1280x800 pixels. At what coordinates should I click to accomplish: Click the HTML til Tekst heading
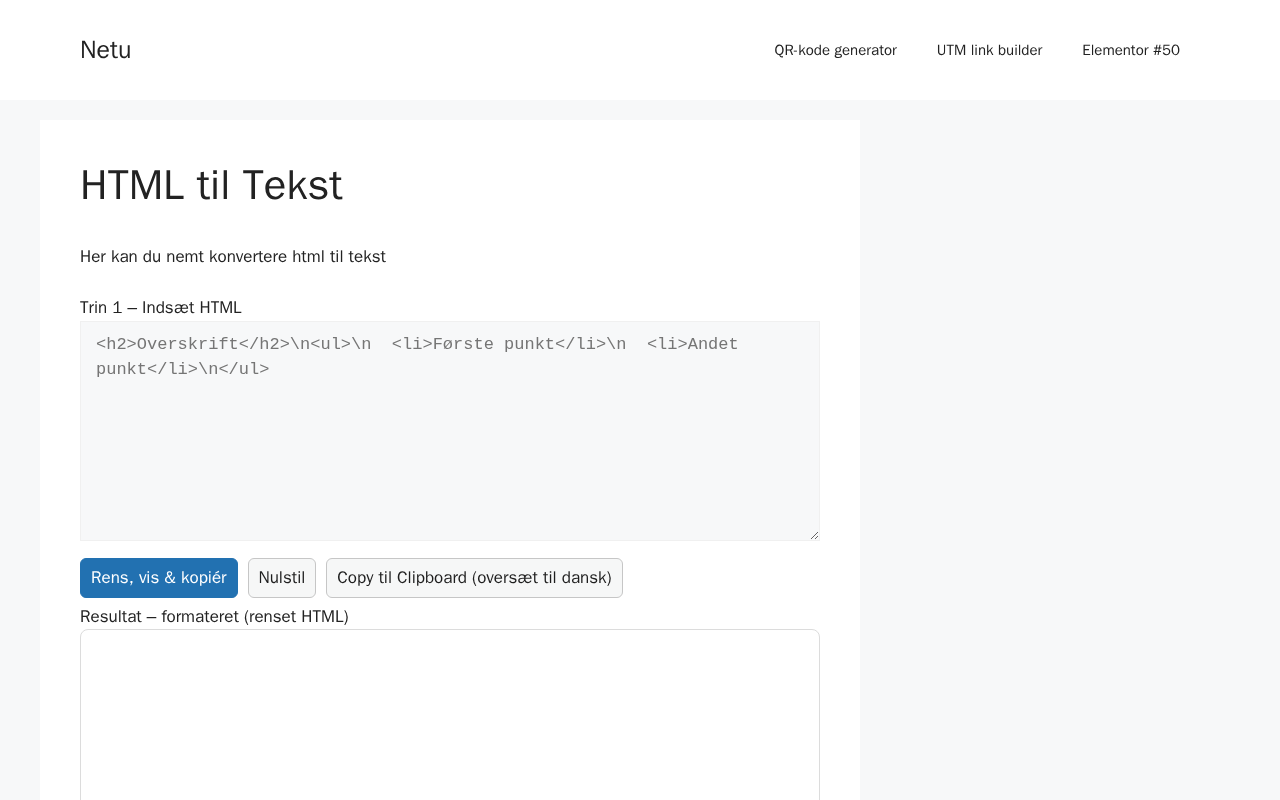[211, 185]
